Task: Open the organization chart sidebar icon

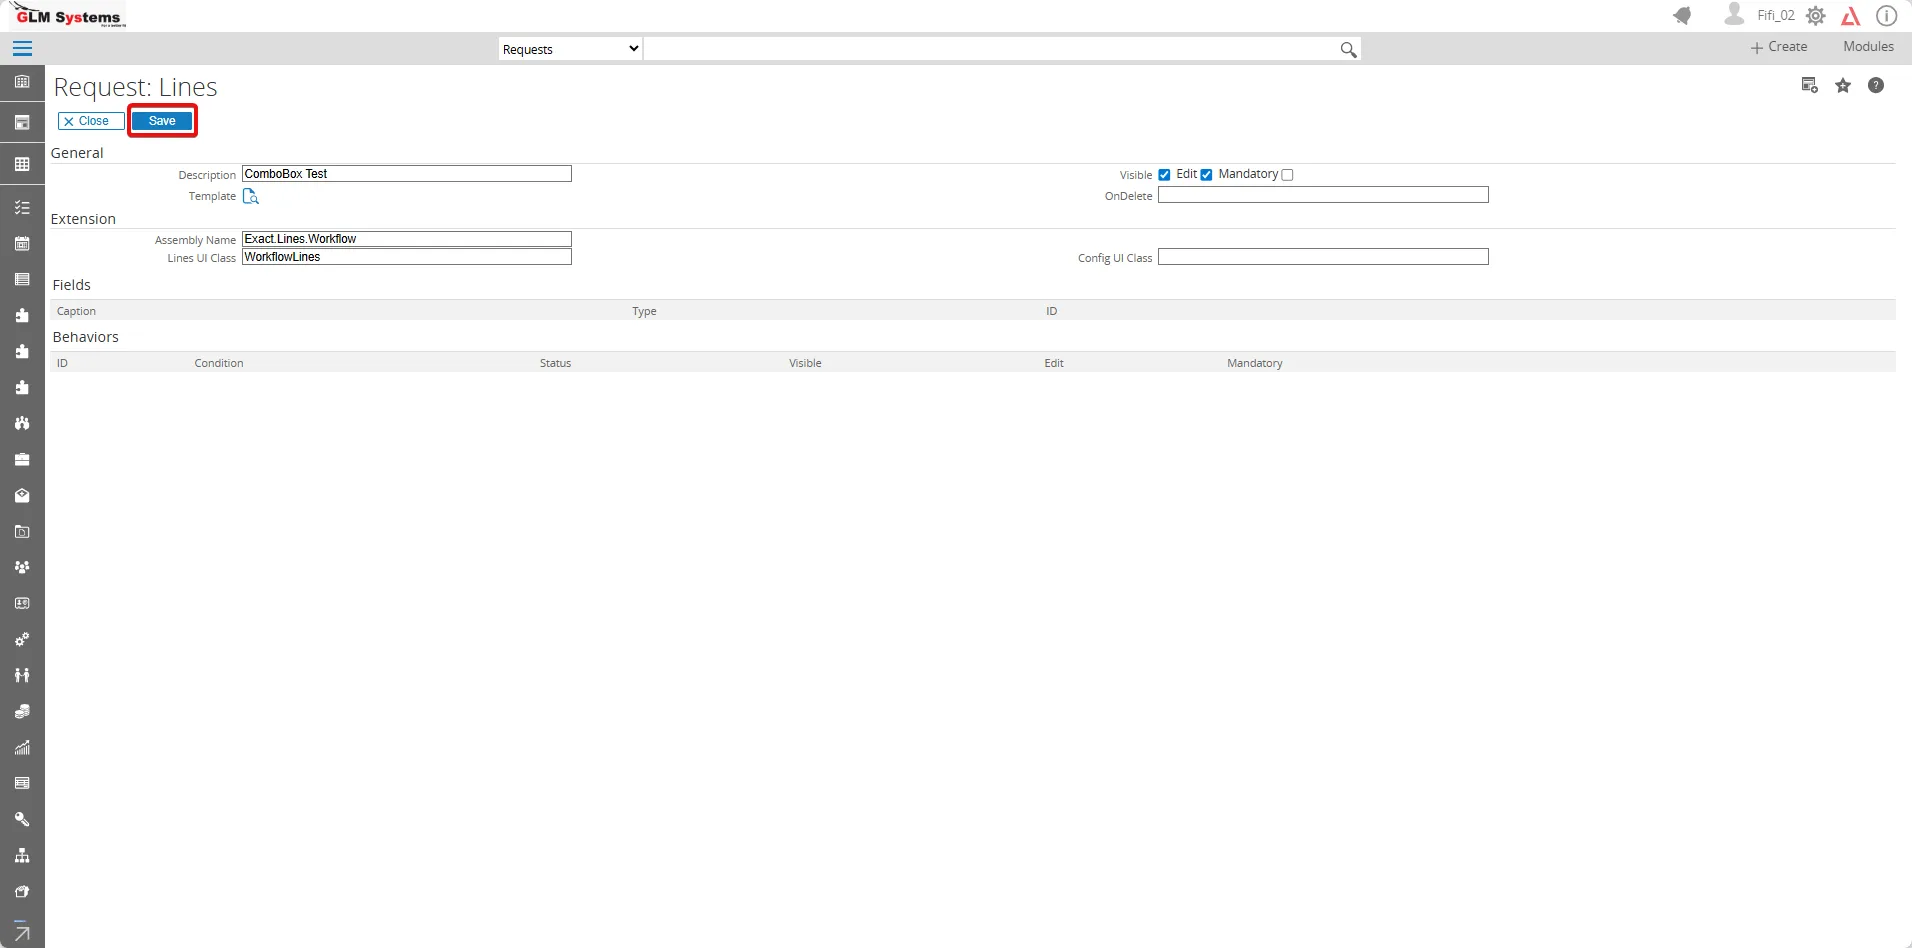Action: click(22, 855)
